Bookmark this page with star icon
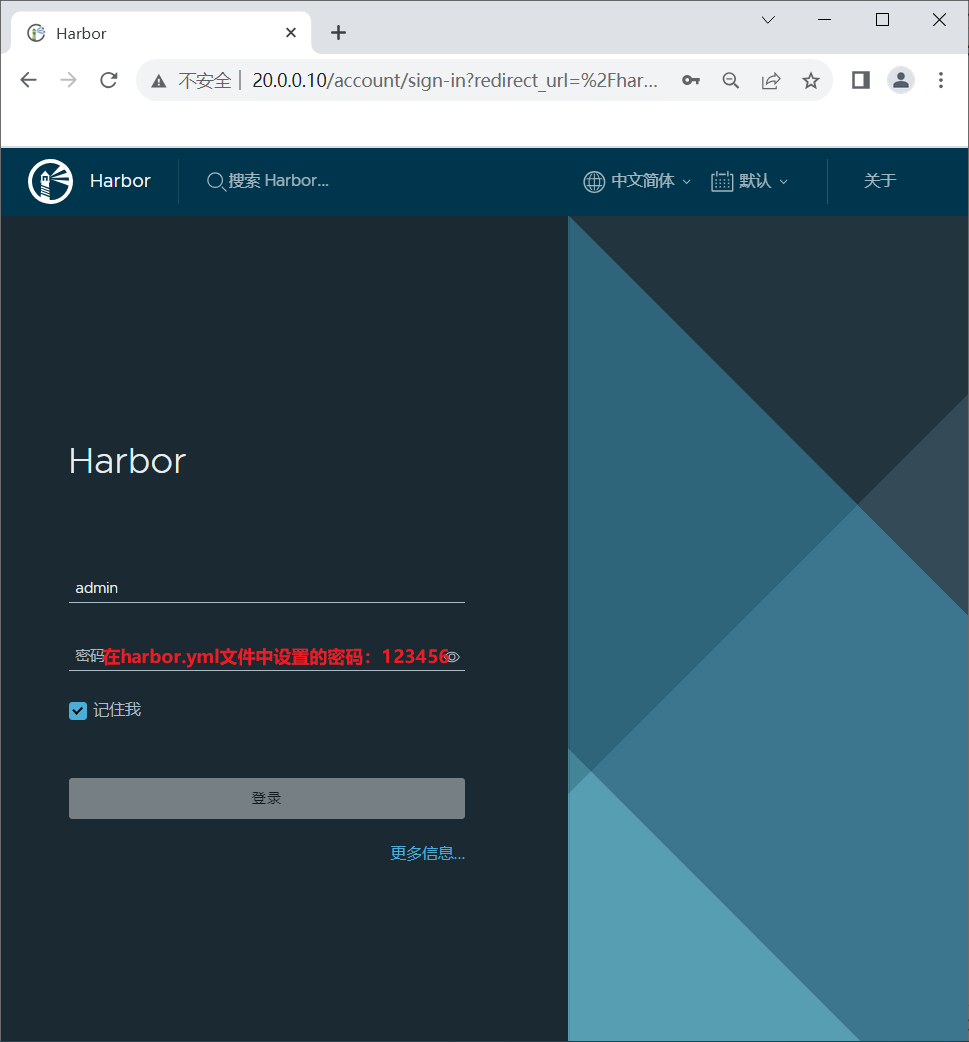The image size is (969, 1042). pyautogui.click(x=811, y=80)
